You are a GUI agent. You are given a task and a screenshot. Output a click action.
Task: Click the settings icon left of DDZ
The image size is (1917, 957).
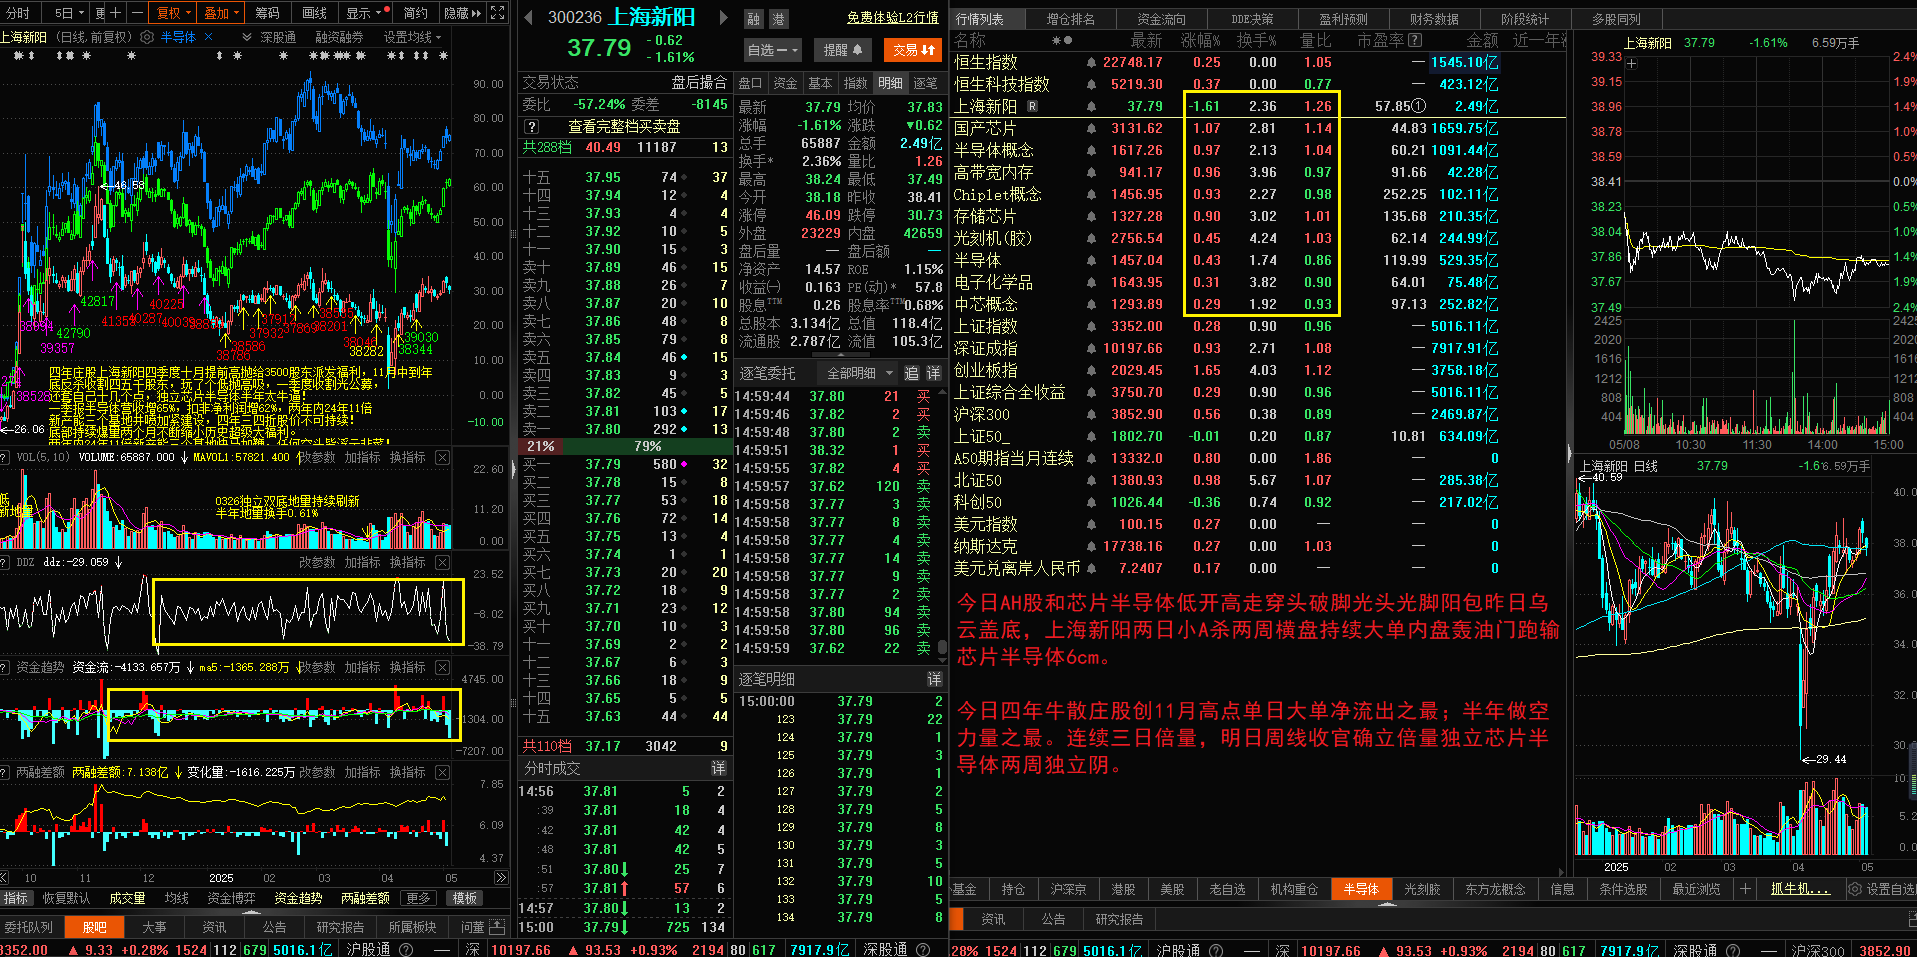pyautogui.click(x=5, y=562)
